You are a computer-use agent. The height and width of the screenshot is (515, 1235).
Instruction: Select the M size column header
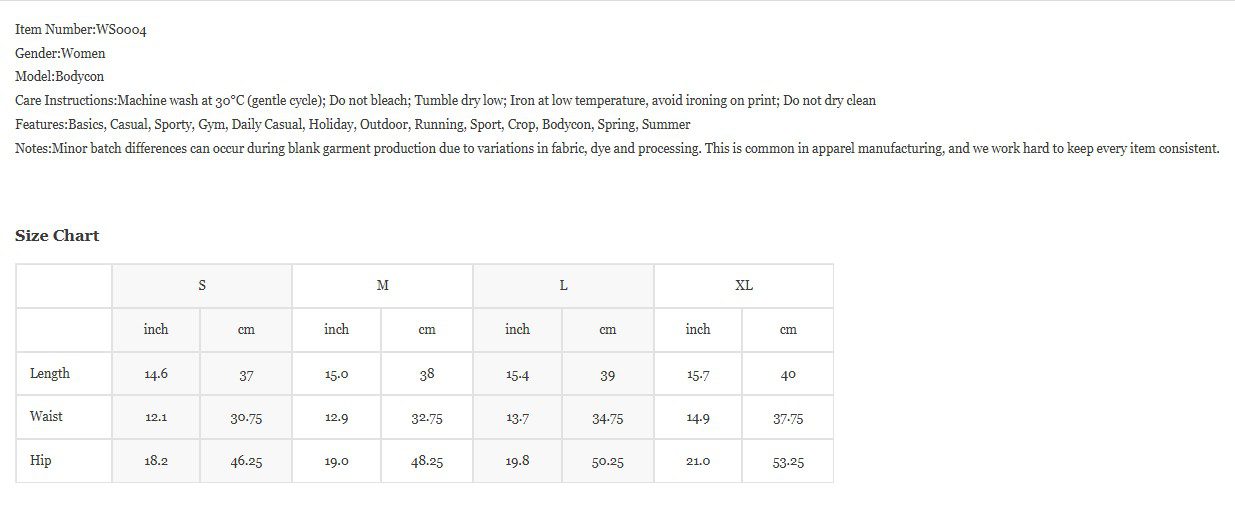[x=382, y=286]
